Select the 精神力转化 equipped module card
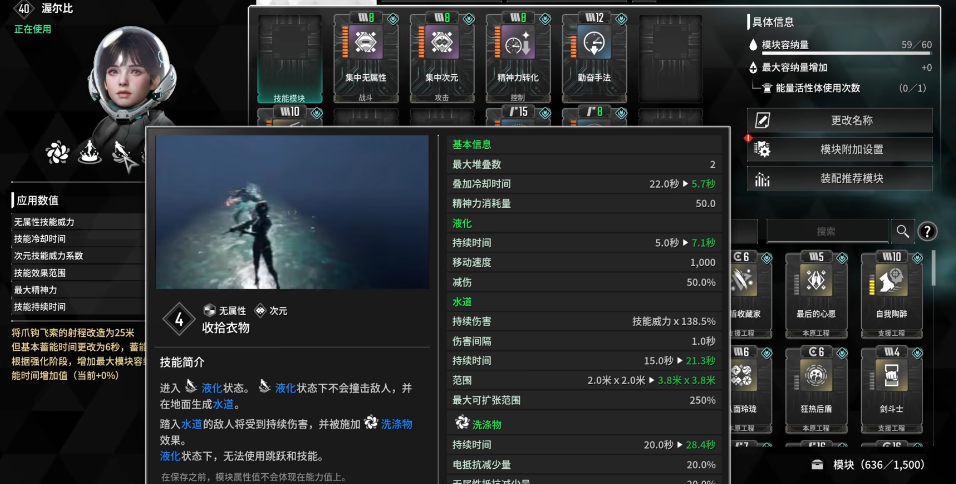Image resolution: width=956 pixels, height=484 pixels. pyautogui.click(x=518, y=59)
